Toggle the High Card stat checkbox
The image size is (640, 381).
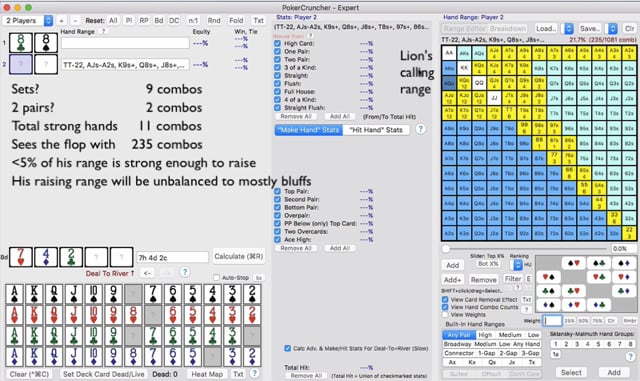point(278,43)
